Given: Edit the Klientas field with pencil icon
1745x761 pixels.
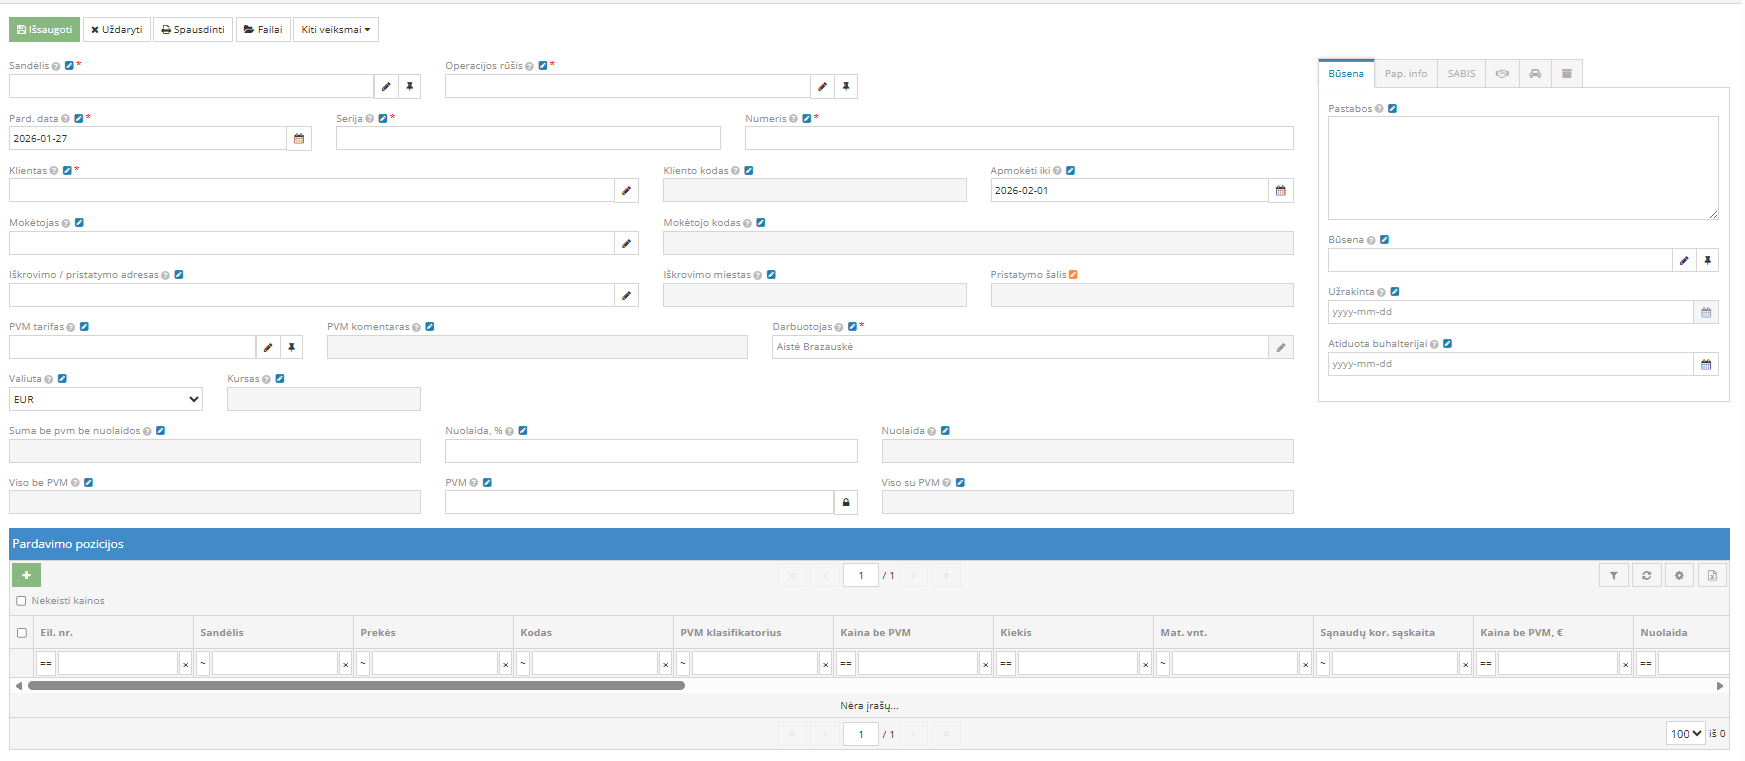Looking at the screenshot, I should click(x=626, y=191).
